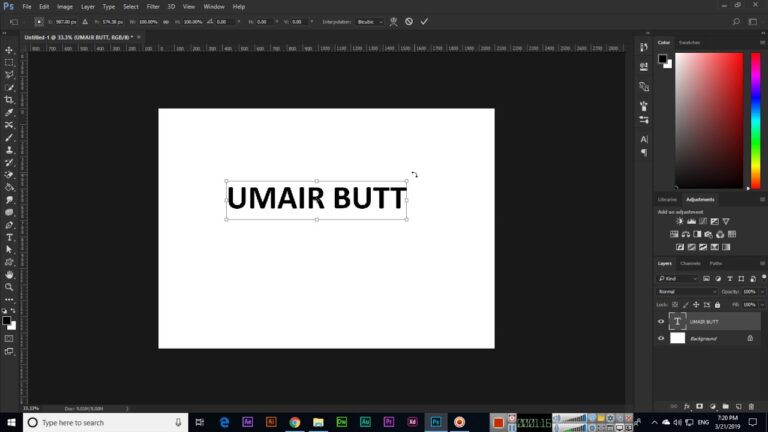Select the Hand tool
This screenshot has width=768, height=432.
tap(9, 274)
